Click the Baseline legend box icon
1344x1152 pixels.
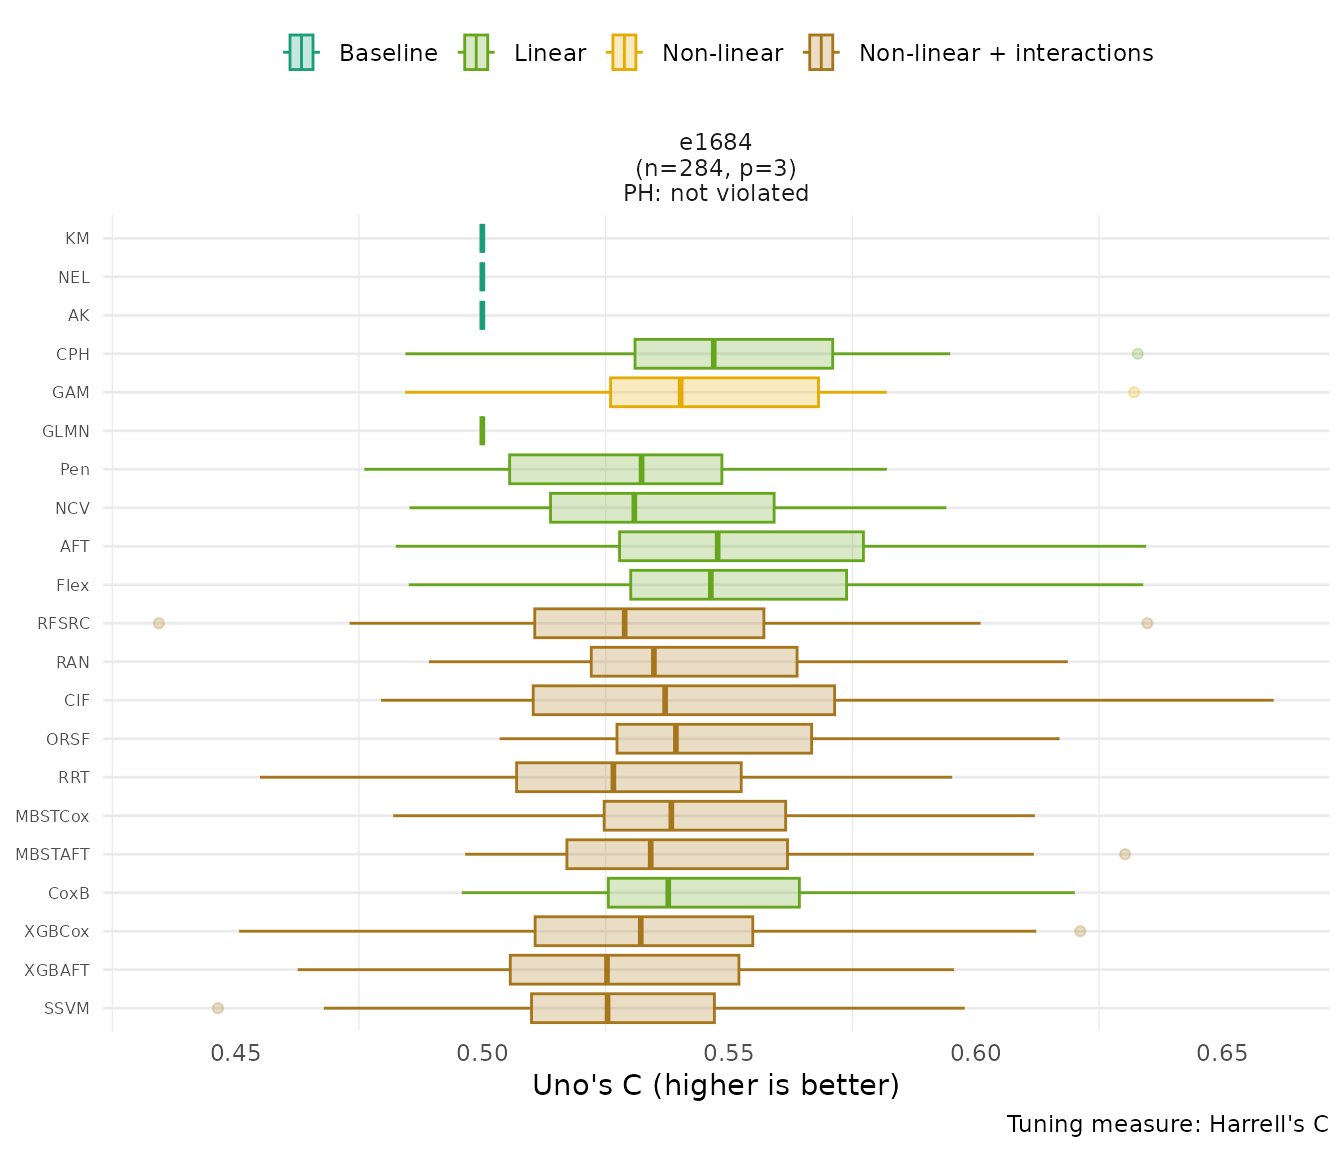(x=301, y=53)
